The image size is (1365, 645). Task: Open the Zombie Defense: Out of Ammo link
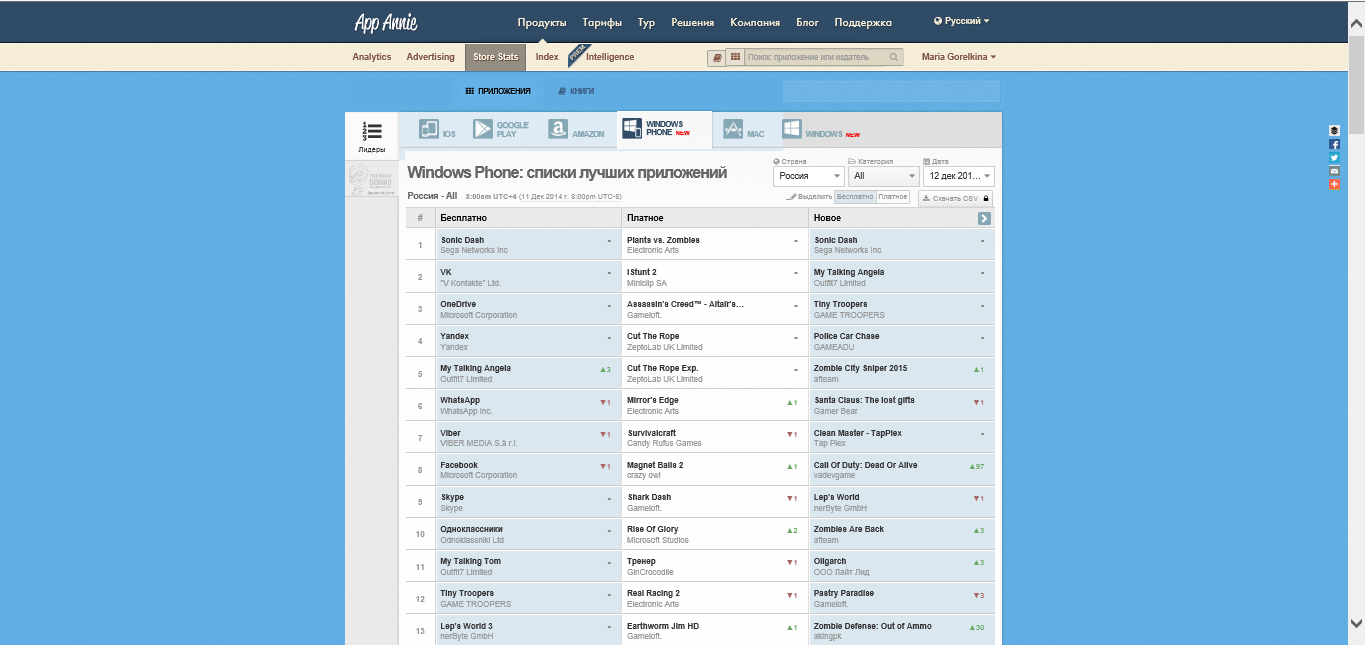(872, 626)
